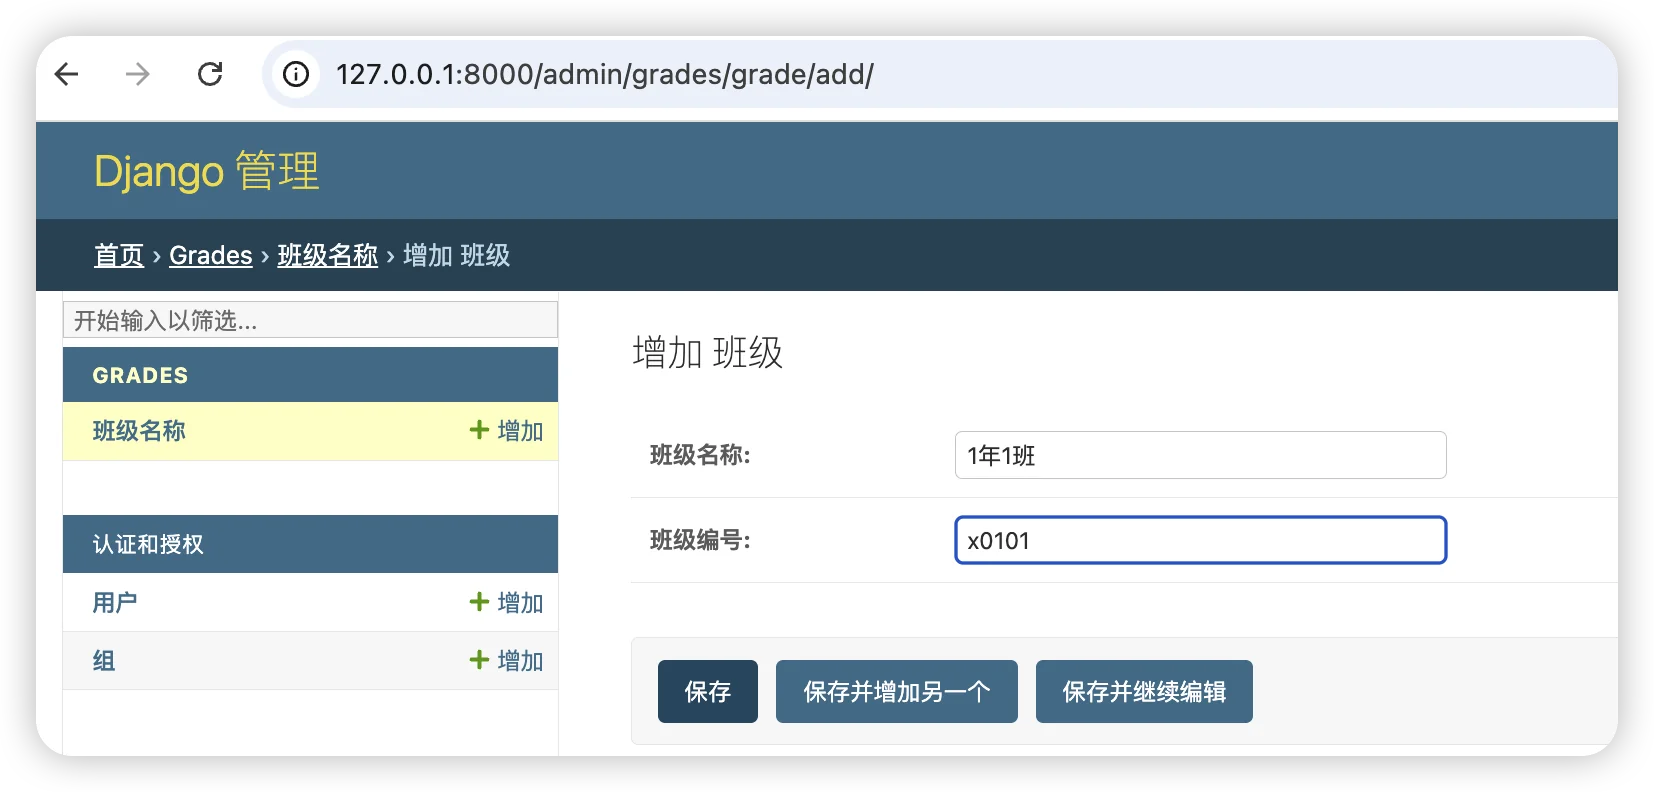1654x792 pixels.
Task: Open the site info icon in address bar
Action: point(296,74)
